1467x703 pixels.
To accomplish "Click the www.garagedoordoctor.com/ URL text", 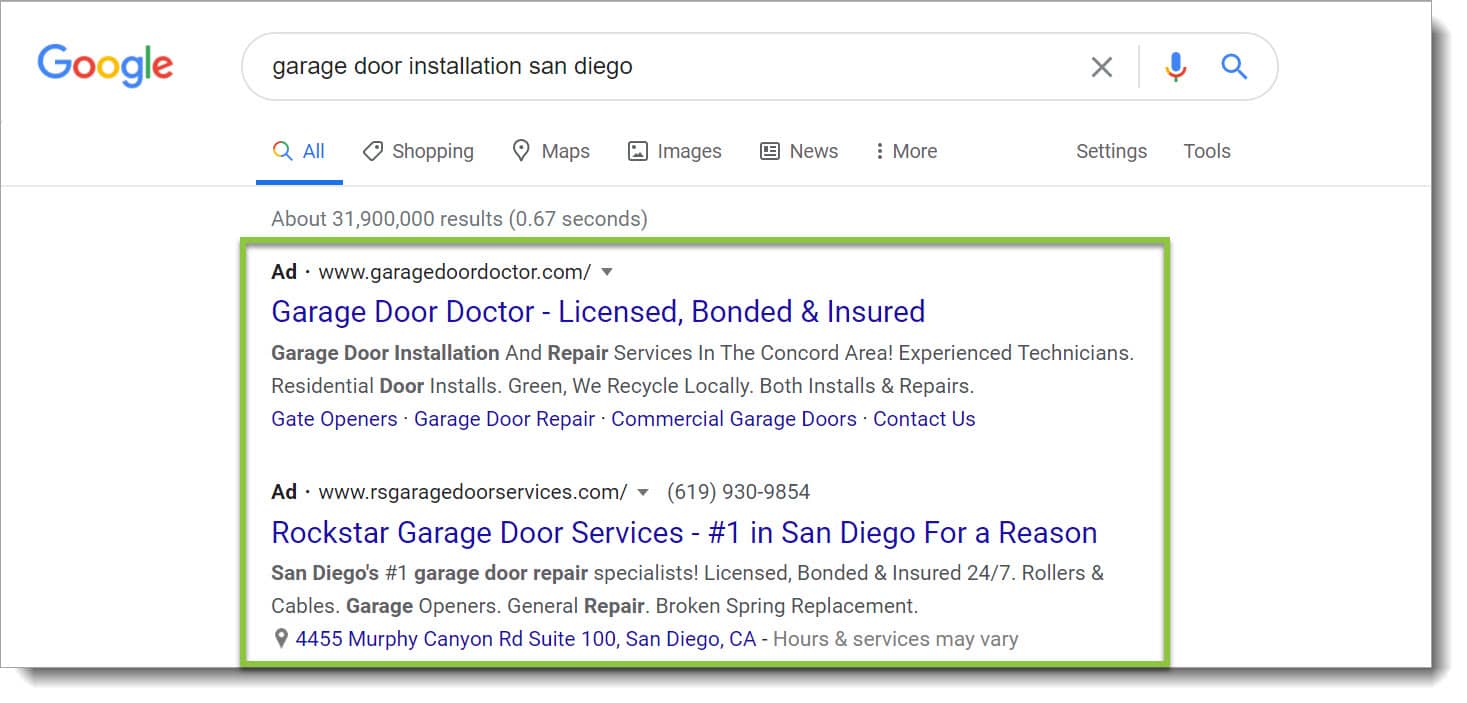I will click(x=454, y=272).
